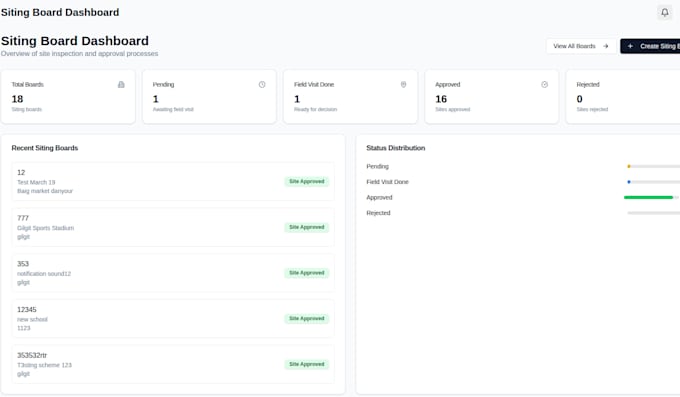Click Pending label in Status Distribution
Viewport: 680px width, 397px height.
[x=377, y=166]
